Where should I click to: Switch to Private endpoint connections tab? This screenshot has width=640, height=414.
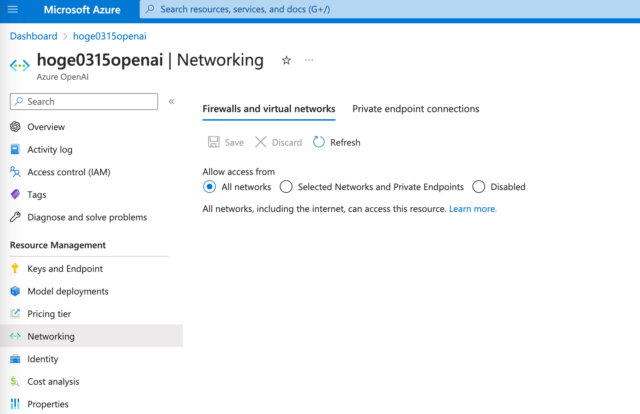416,109
